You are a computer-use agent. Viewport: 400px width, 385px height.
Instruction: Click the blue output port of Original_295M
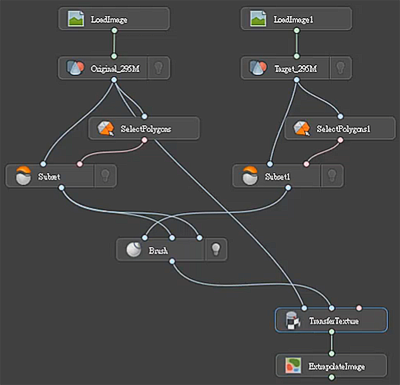click(114, 80)
